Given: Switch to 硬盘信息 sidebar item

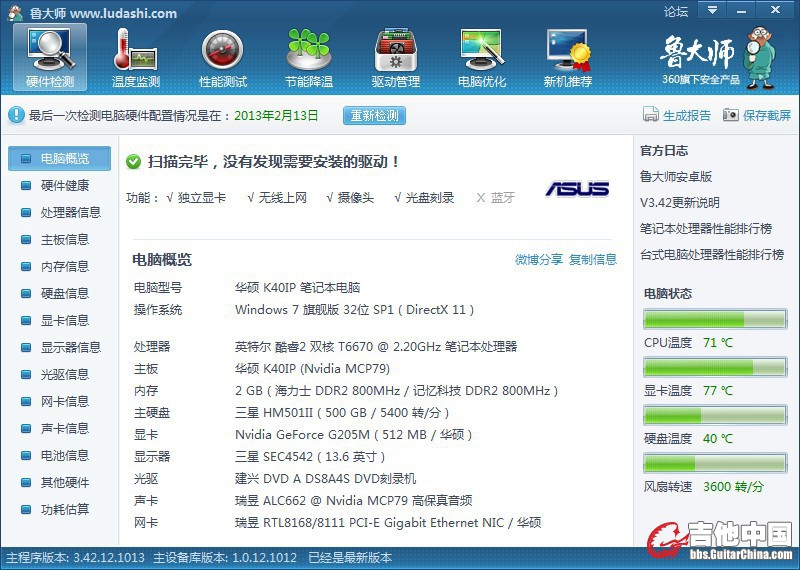Looking at the screenshot, I should (x=64, y=293).
